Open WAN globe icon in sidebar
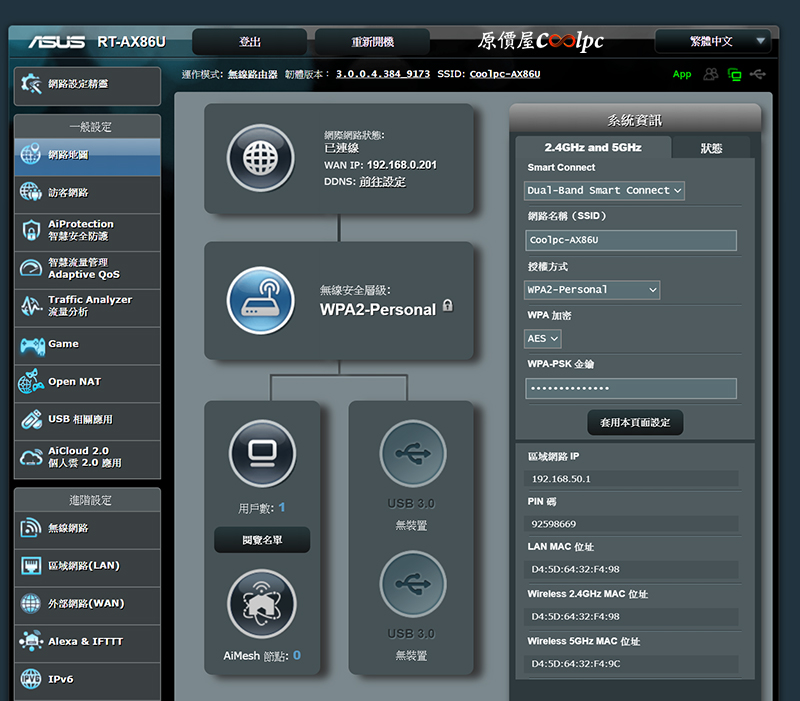Screen dimensions: 800x701 (x=31, y=604)
